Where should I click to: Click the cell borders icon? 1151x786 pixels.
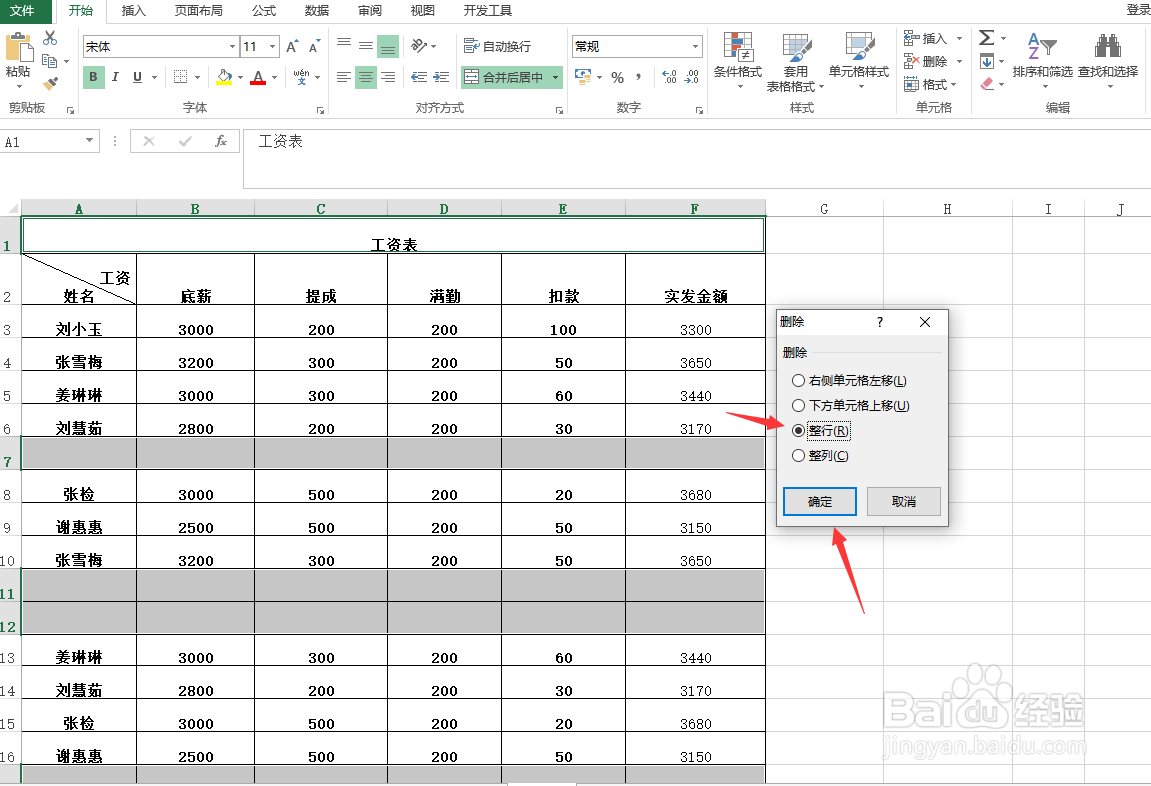180,76
